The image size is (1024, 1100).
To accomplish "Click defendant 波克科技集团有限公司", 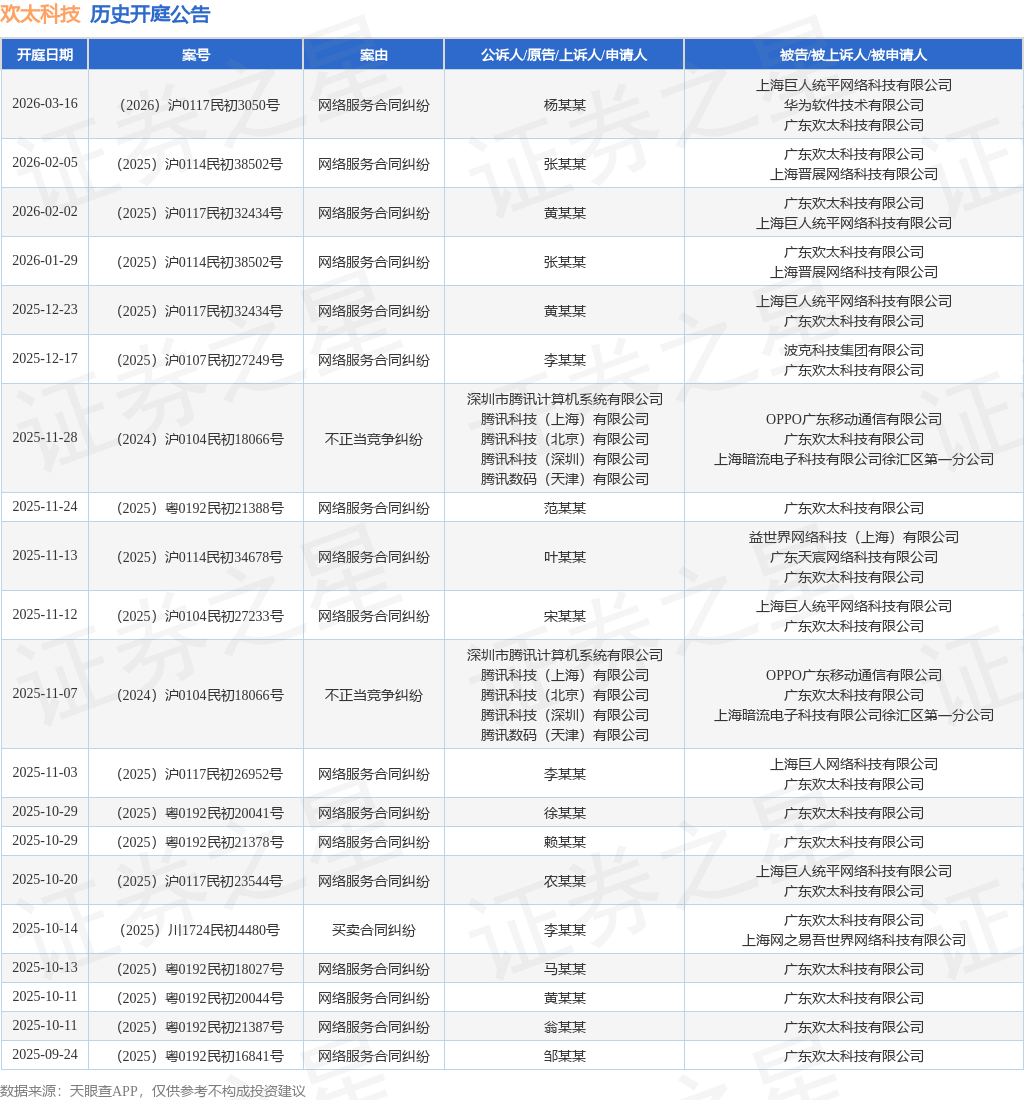I will (854, 350).
